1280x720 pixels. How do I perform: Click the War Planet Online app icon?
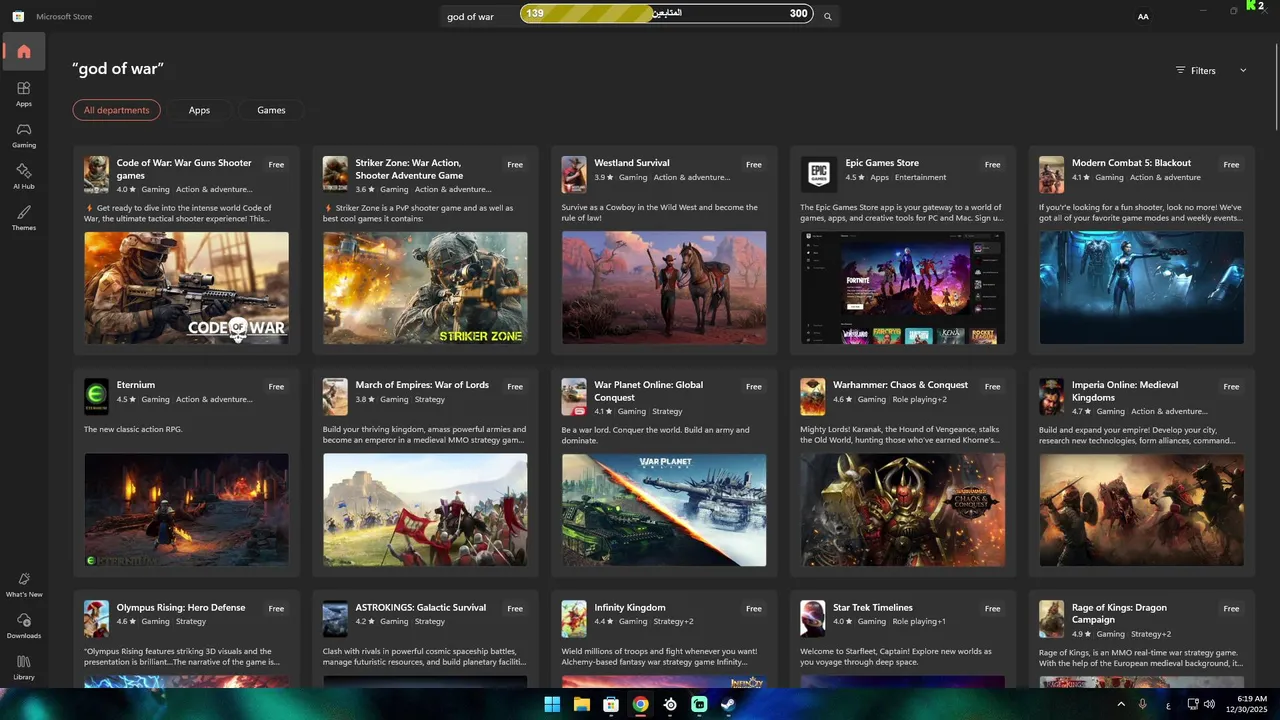[x=574, y=396]
